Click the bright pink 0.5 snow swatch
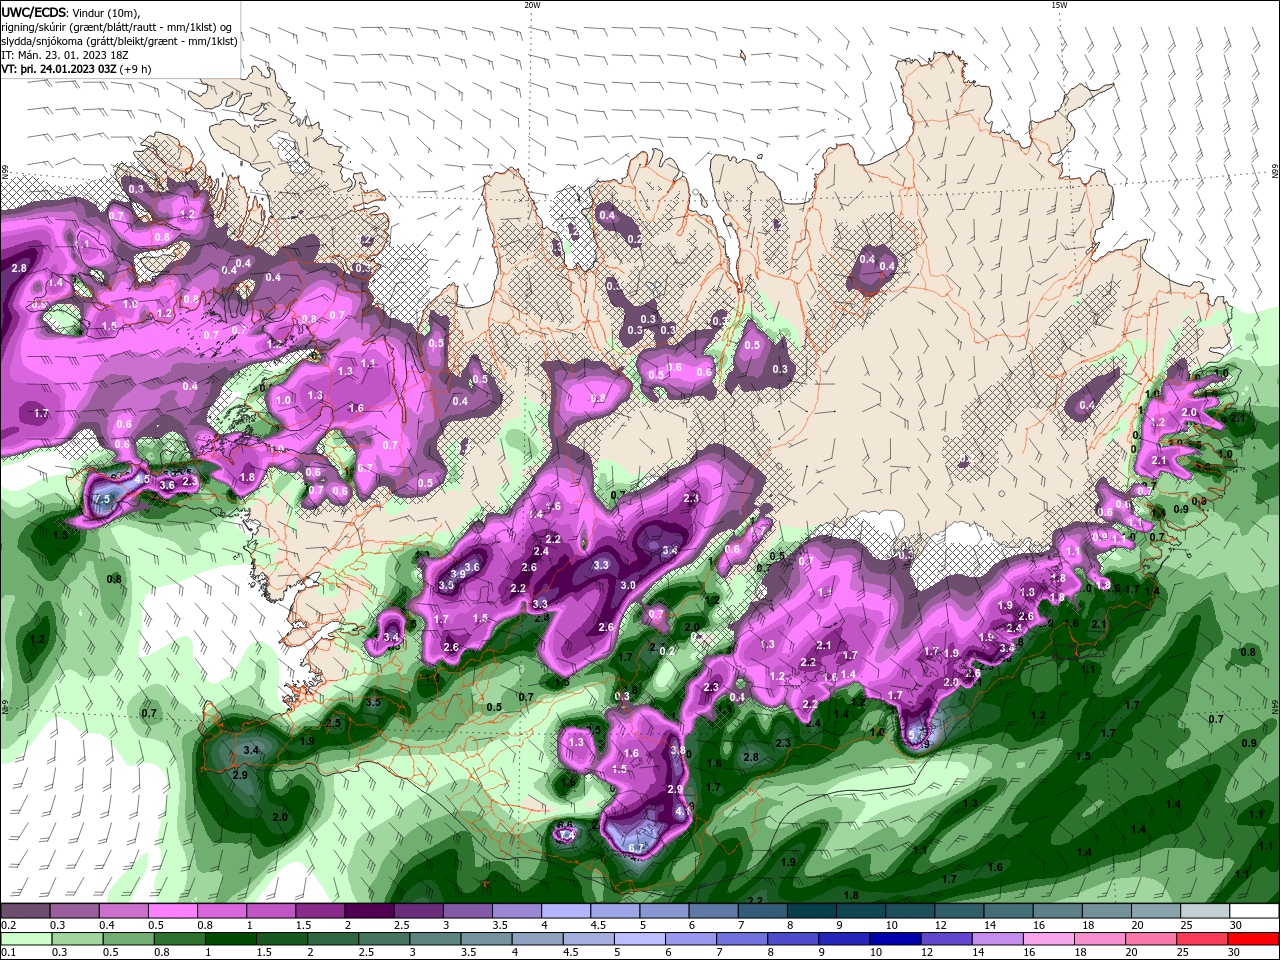The height and width of the screenshot is (960, 1280). [x=173, y=911]
